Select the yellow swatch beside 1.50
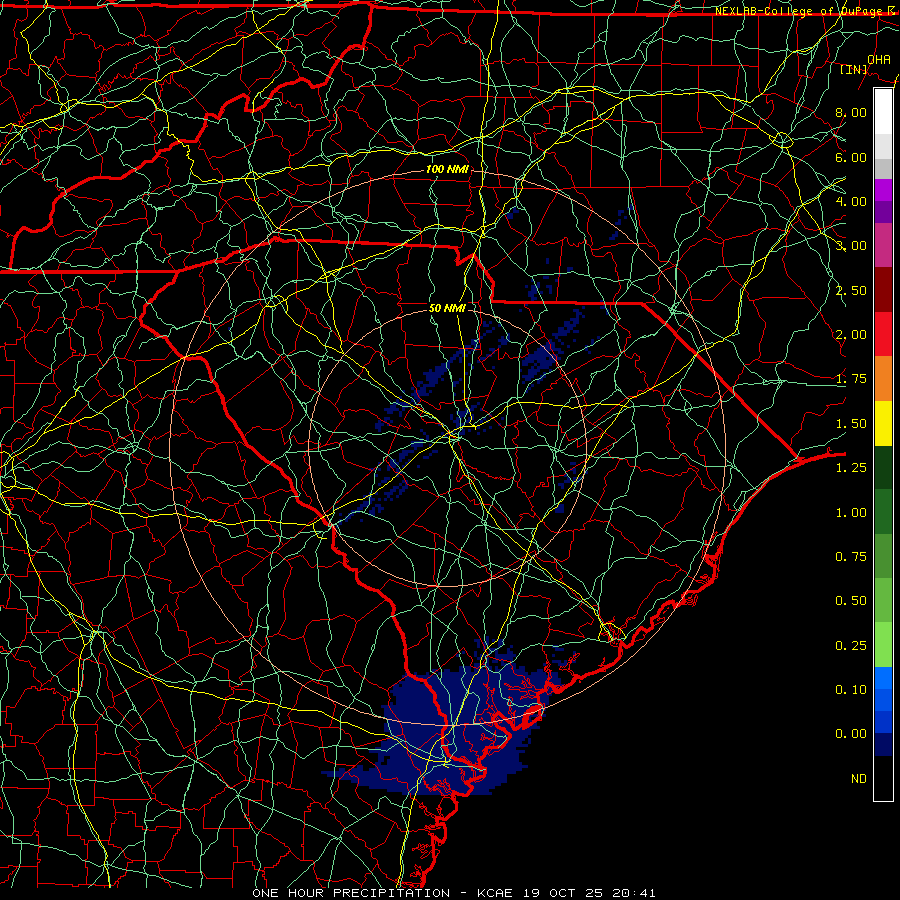Viewport: 900px width, 900px height. tap(883, 423)
